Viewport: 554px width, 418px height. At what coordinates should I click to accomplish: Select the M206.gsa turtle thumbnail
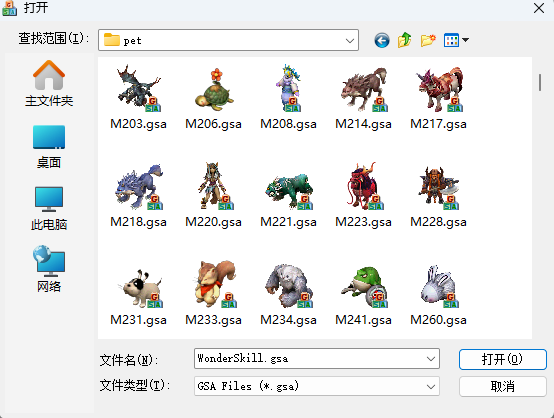(213, 88)
